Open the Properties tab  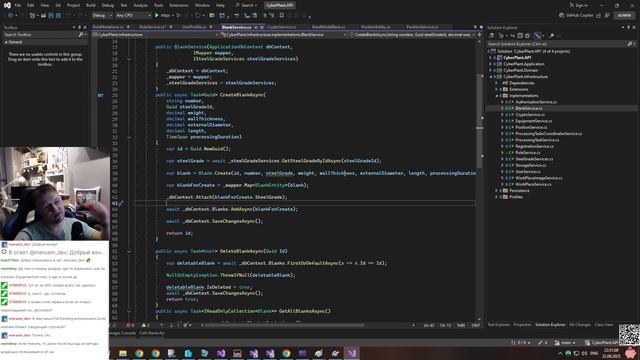click(x=522, y=325)
